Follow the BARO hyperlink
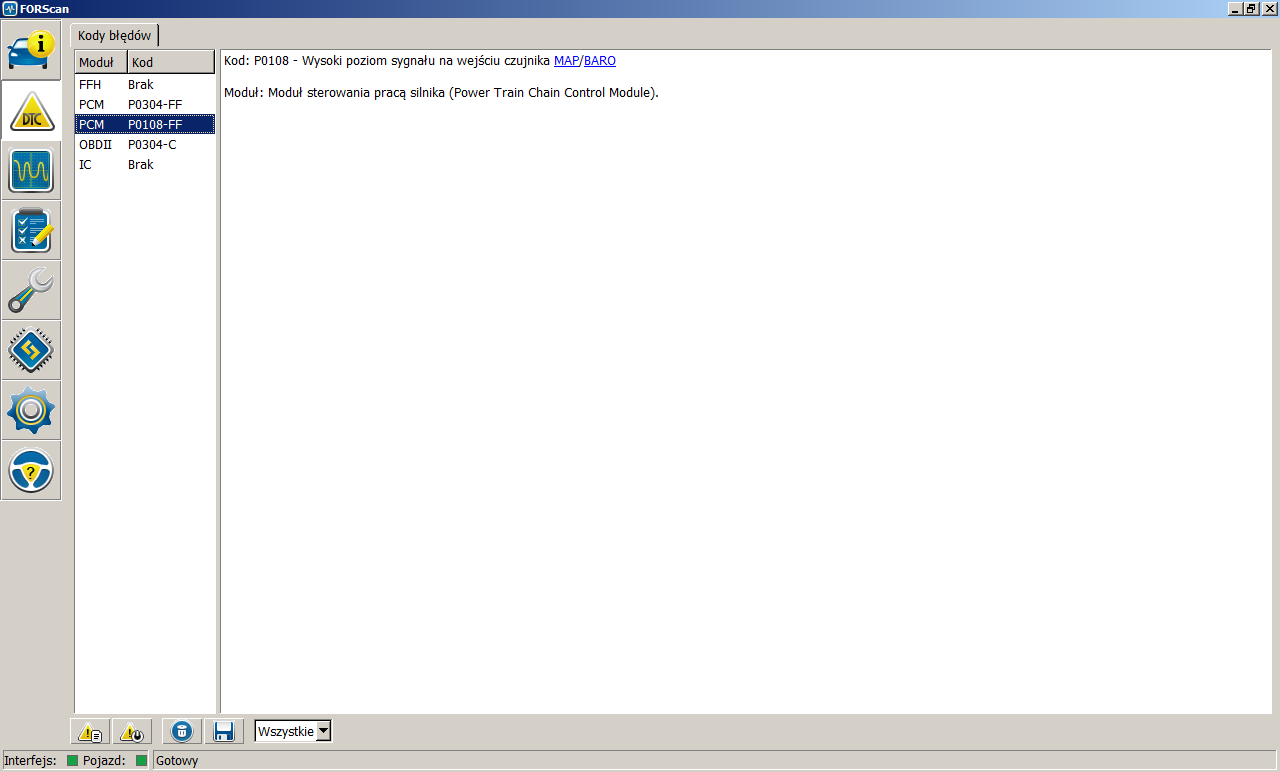 pos(600,61)
